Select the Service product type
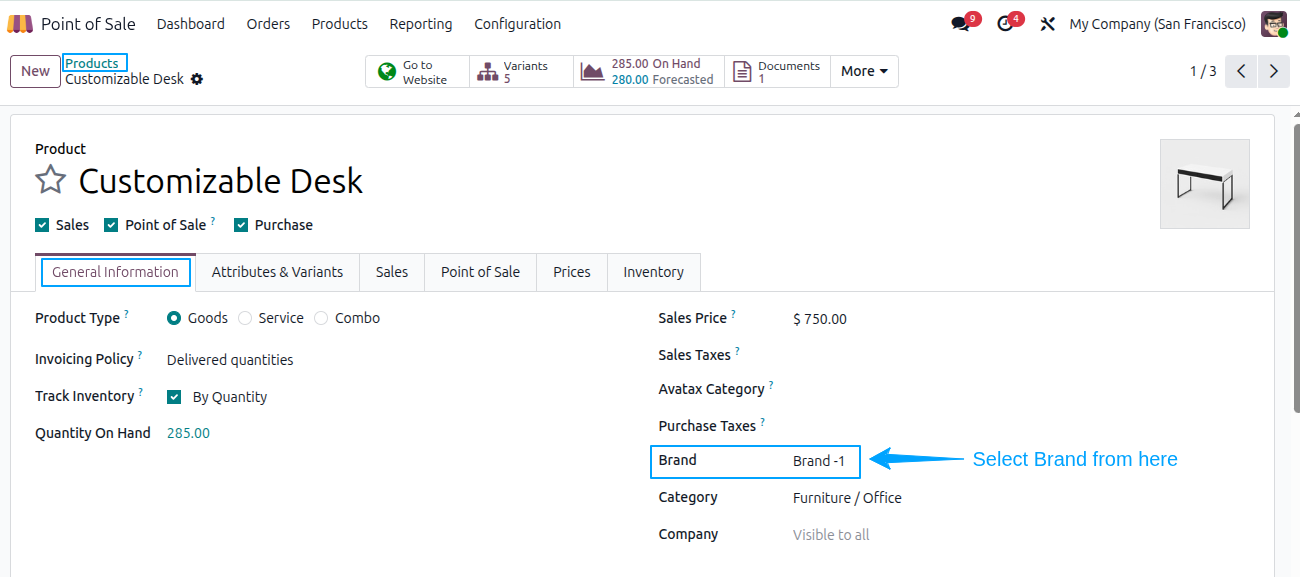 [245, 318]
